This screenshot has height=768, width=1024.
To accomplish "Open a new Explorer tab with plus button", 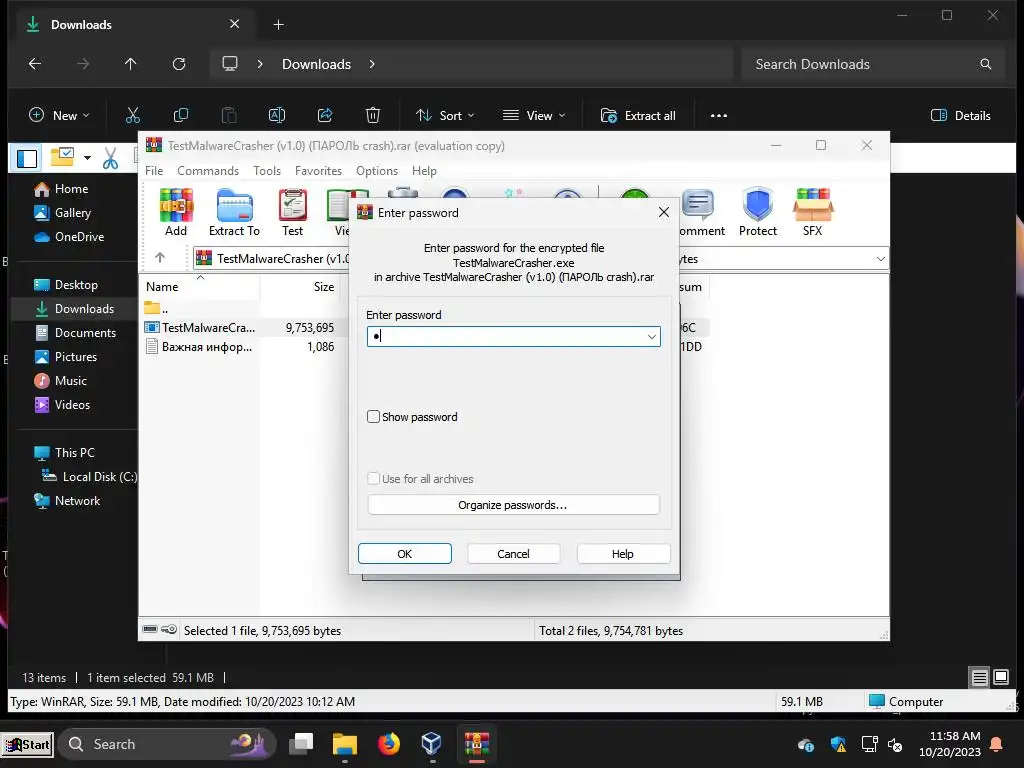I will [x=279, y=24].
